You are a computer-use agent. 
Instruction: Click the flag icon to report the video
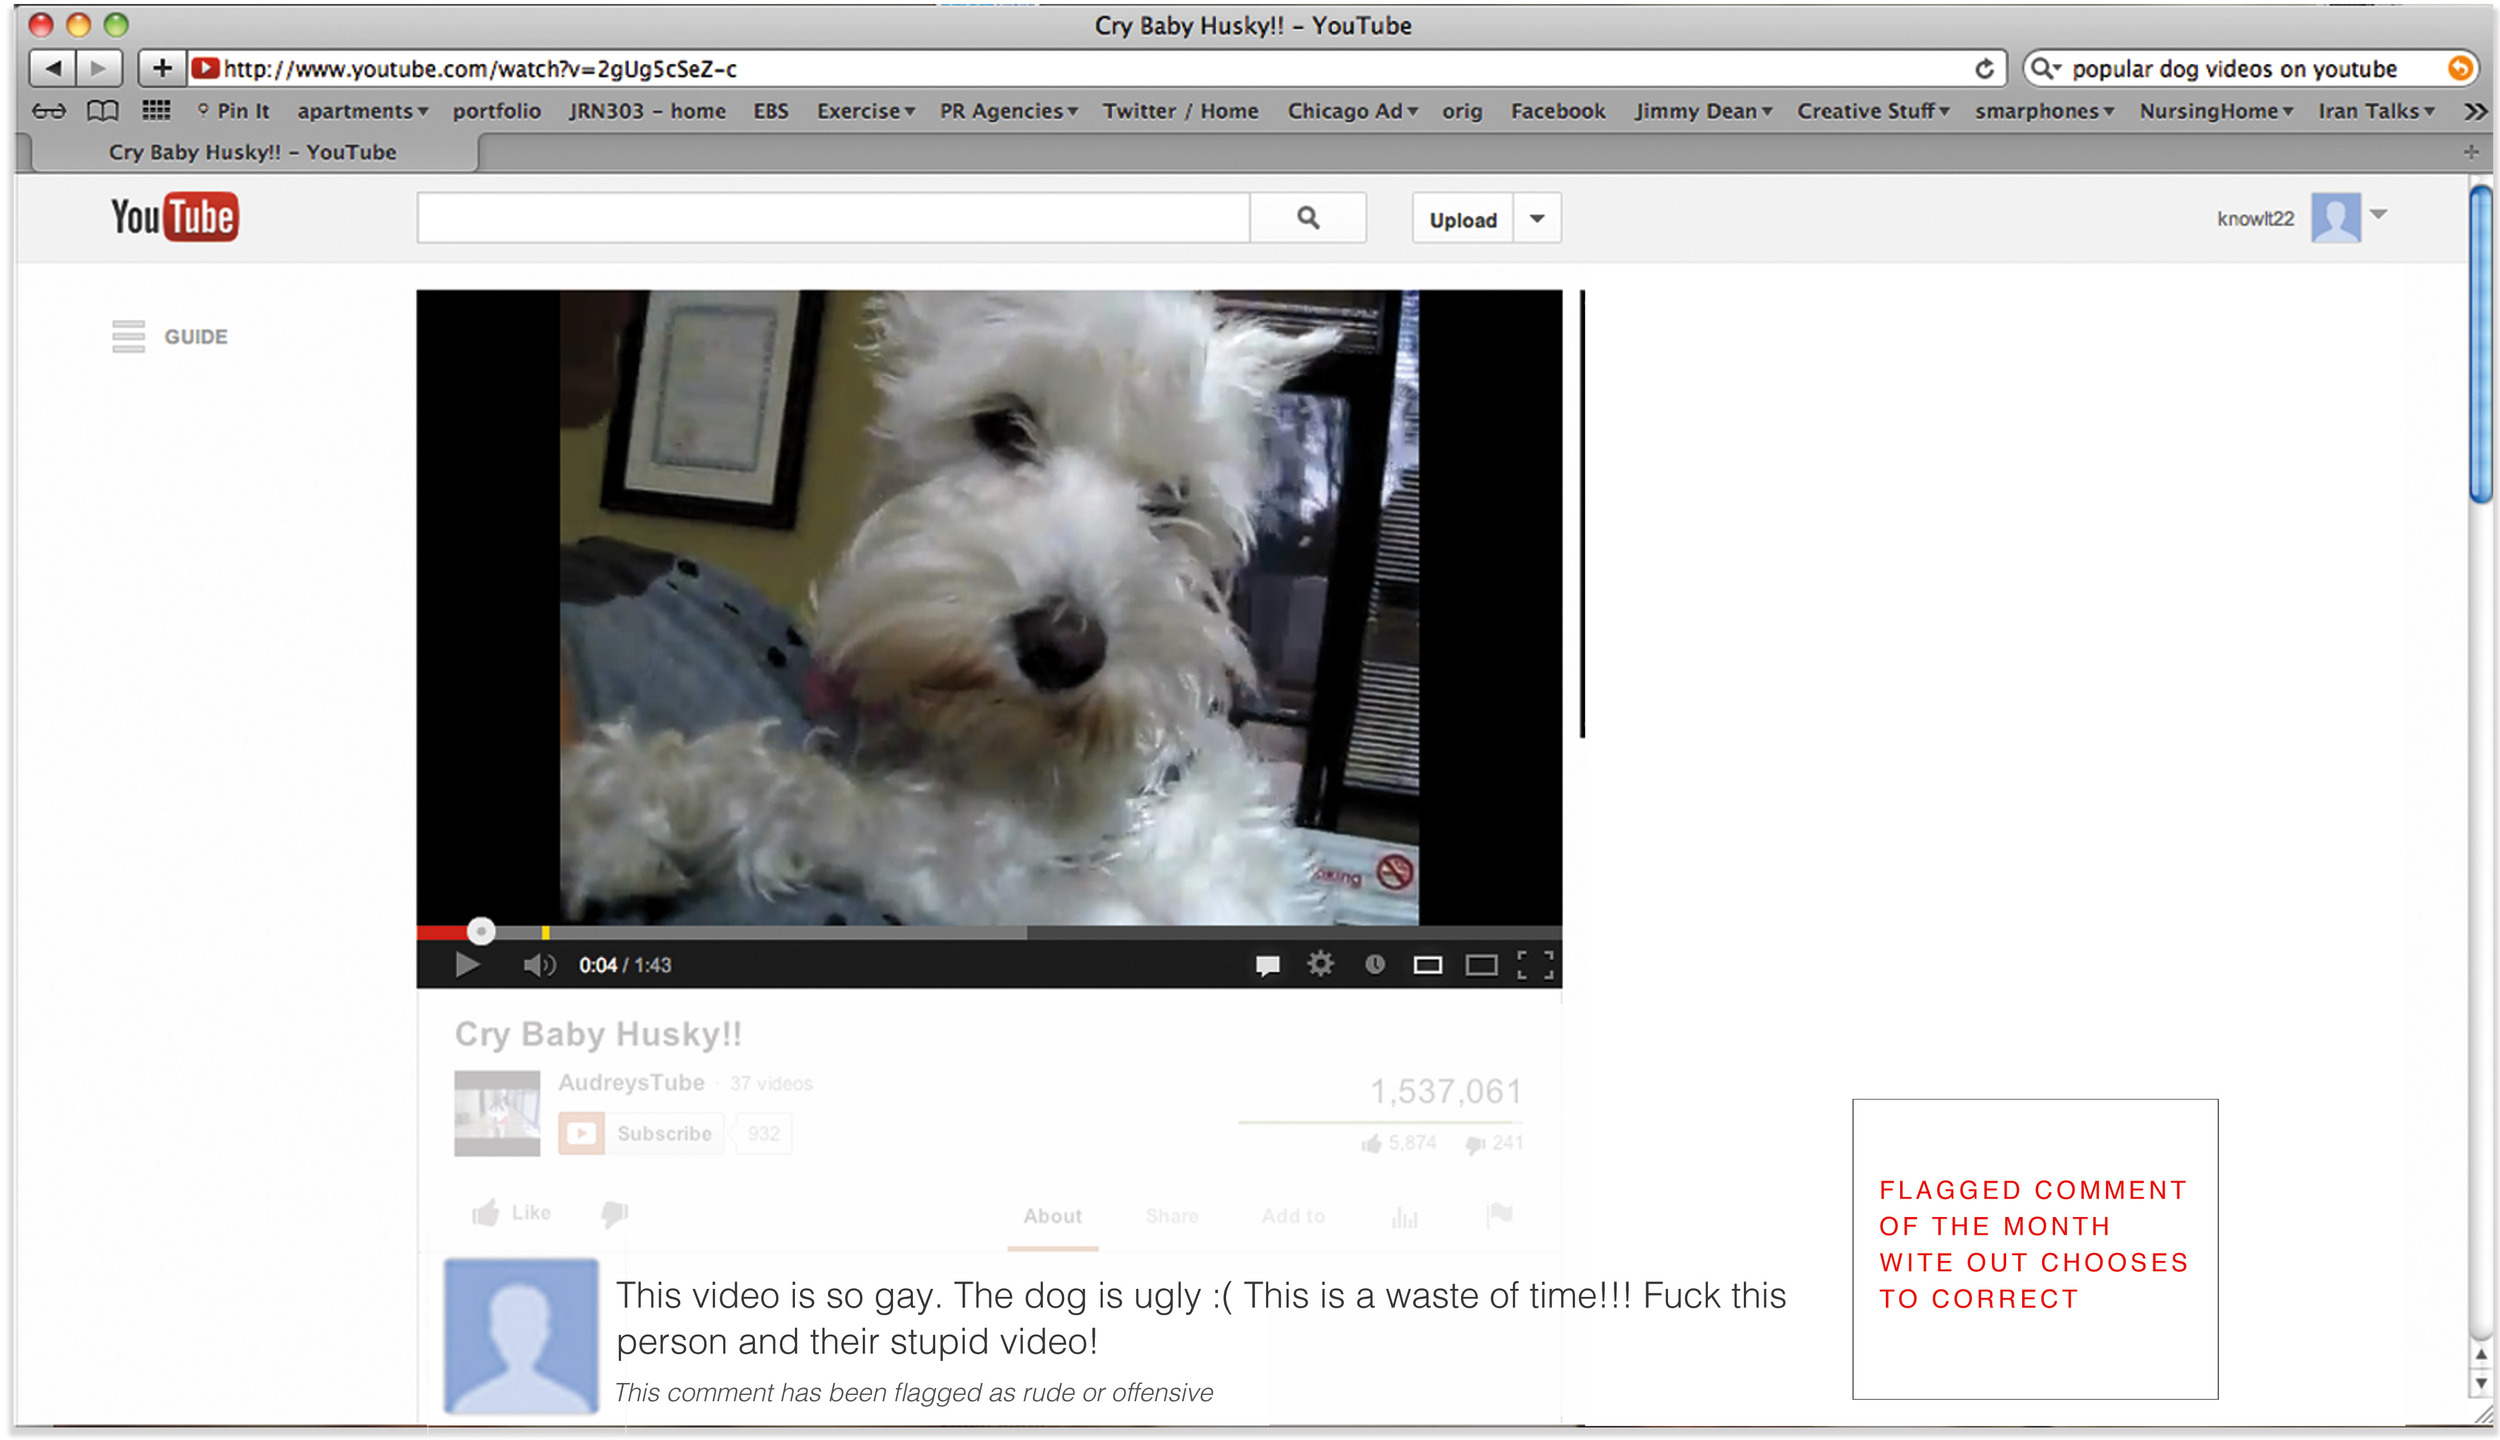[x=1500, y=1215]
